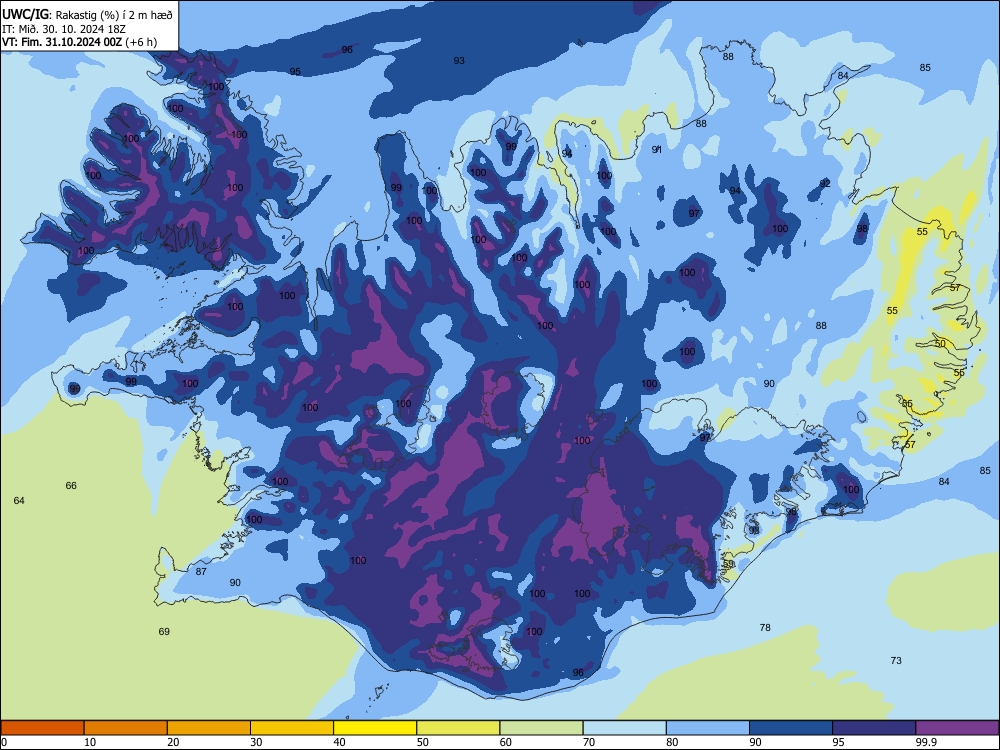The width and height of the screenshot is (1000, 750).
Task: Click the '73' humidity value on the map
Action: tap(896, 661)
